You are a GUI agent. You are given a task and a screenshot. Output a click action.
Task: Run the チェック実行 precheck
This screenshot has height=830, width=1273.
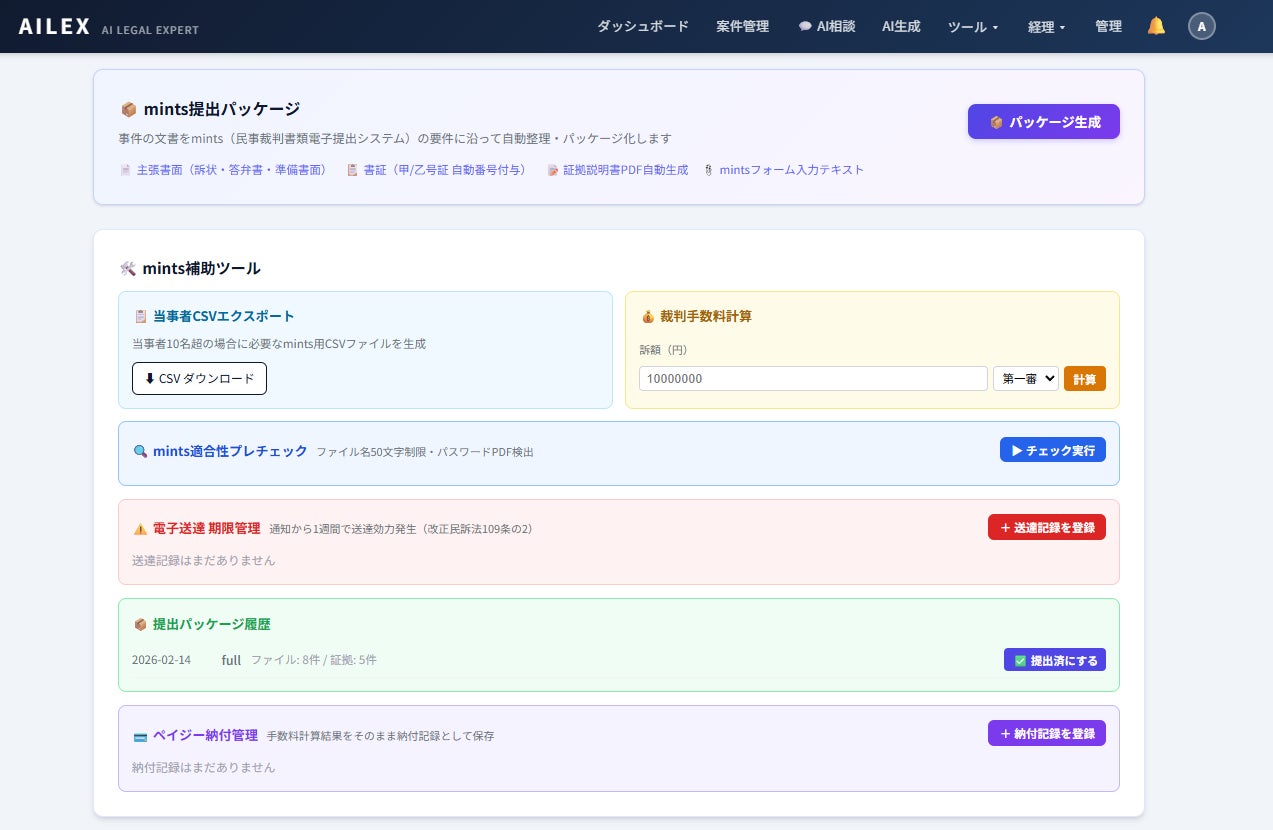1053,450
